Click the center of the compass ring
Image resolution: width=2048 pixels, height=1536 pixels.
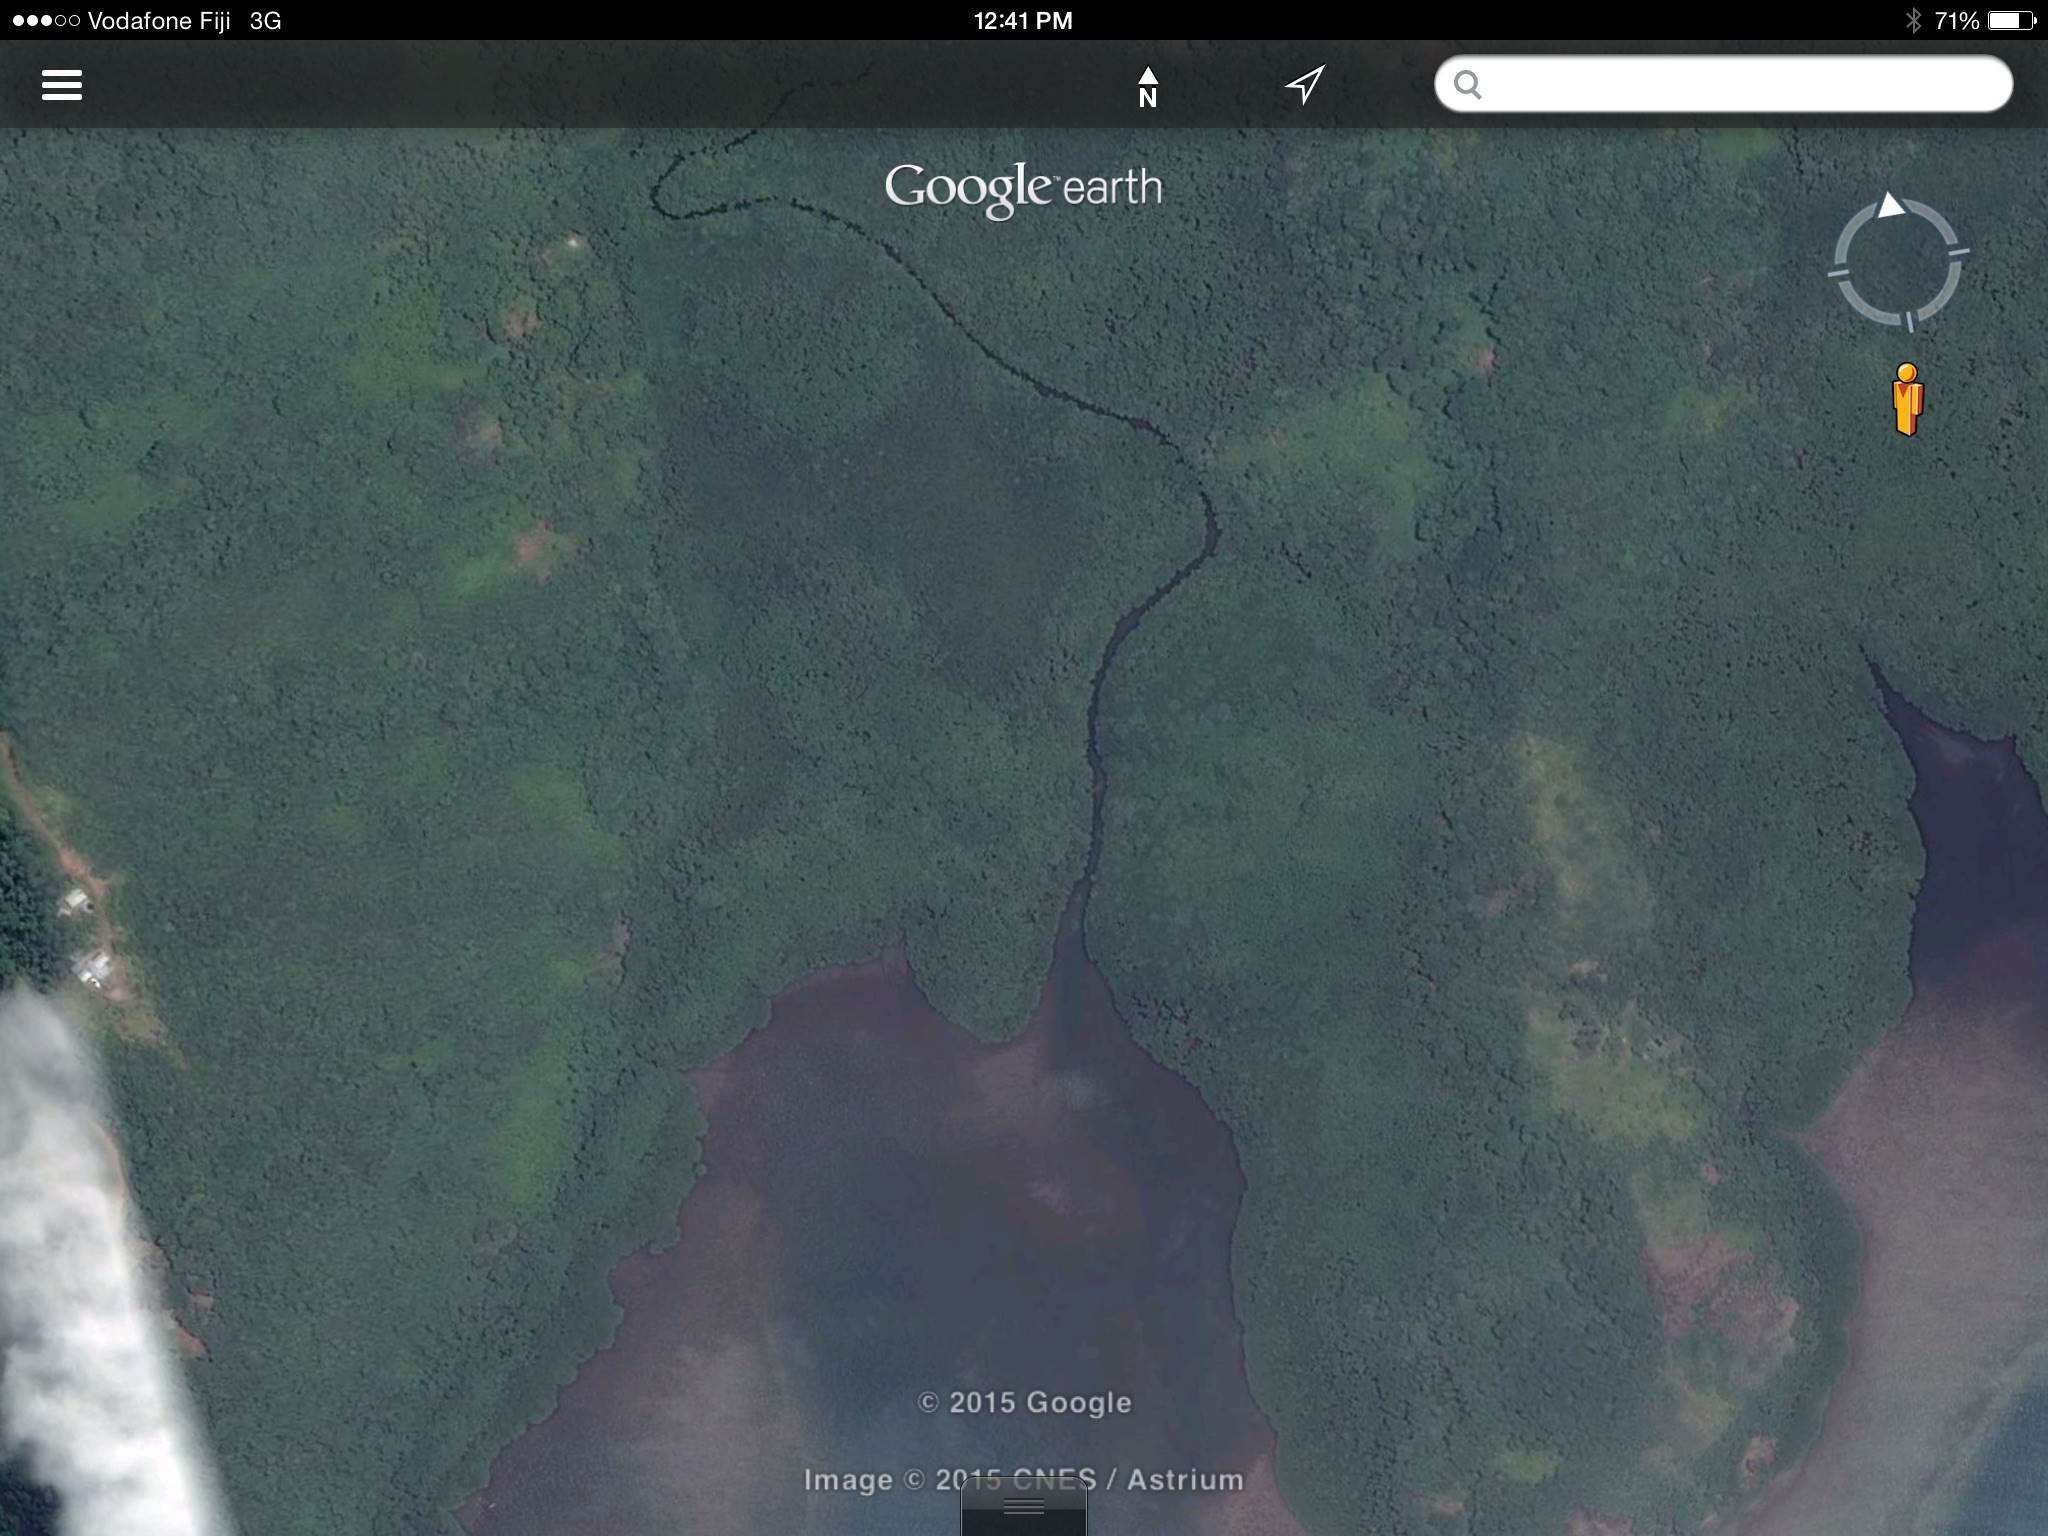coord(1897,263)
